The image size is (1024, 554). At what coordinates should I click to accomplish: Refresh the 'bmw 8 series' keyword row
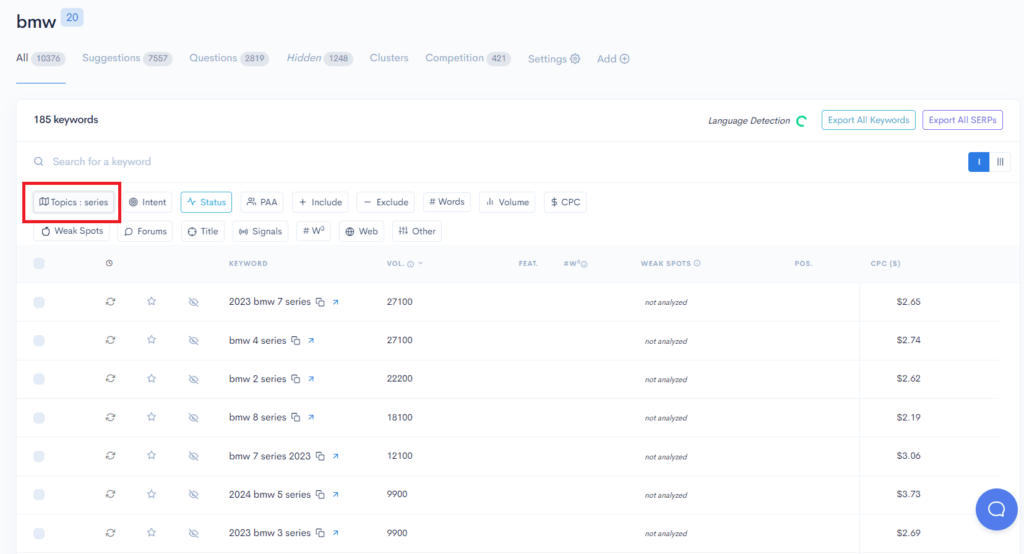point(110,417)
